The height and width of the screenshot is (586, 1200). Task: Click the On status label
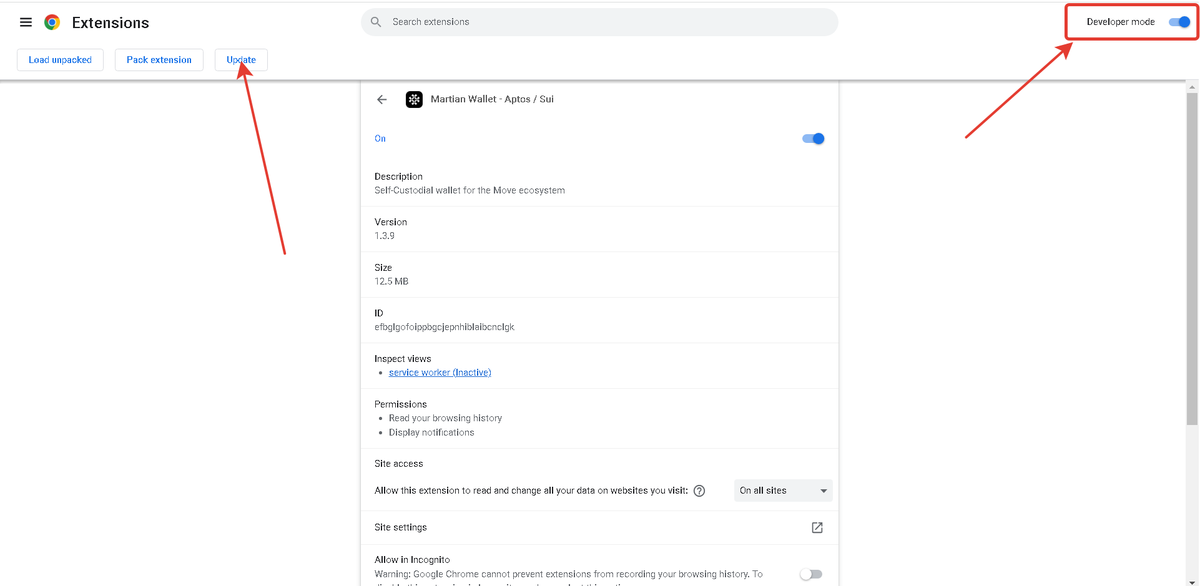pyautogui.click(x=380, y=139)
